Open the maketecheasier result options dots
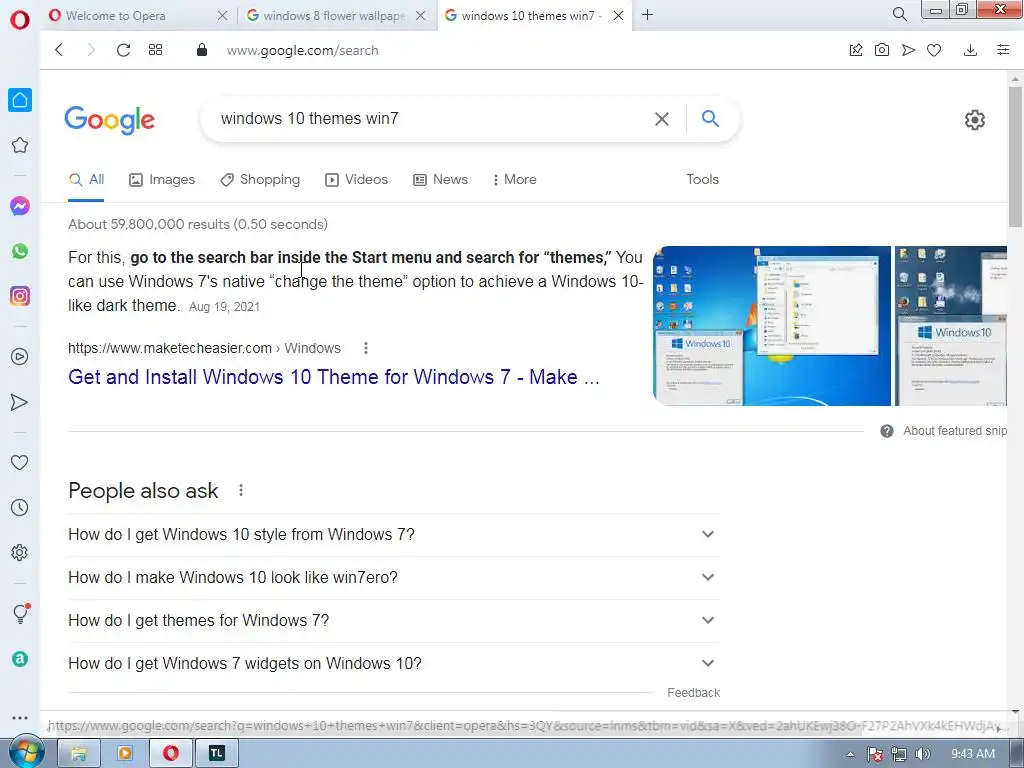The width and height of the screenshot is (1024, 768). [x=366, y=348]
